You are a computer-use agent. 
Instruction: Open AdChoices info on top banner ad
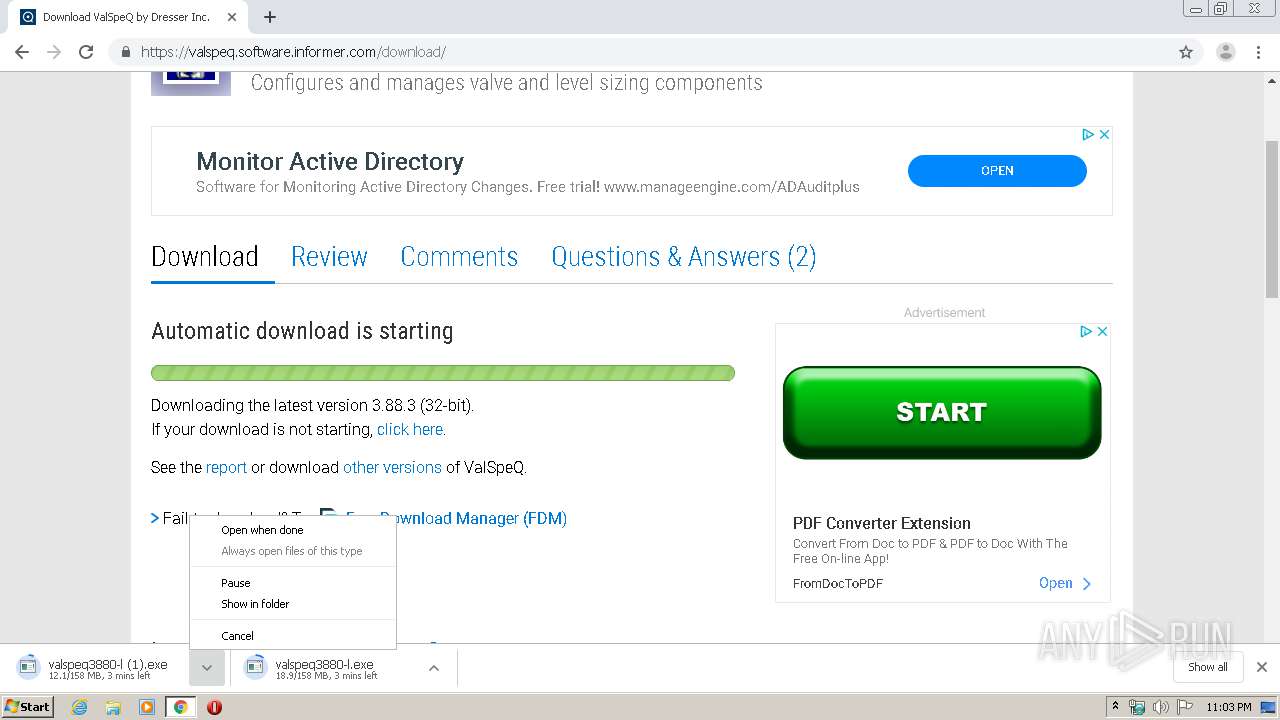point(1088,134)
